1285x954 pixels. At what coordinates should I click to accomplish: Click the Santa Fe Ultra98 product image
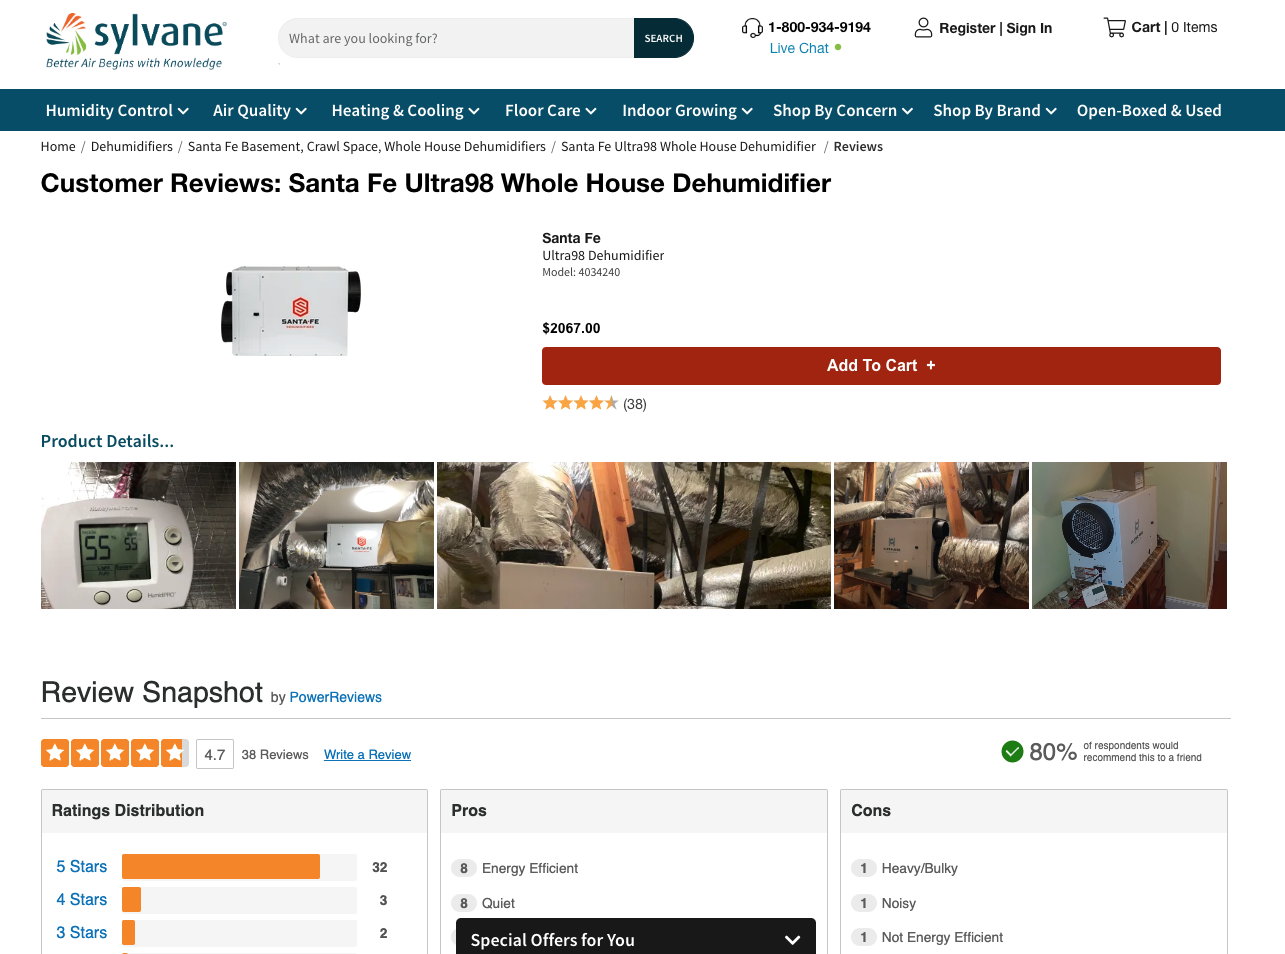(x=290, y=310)
